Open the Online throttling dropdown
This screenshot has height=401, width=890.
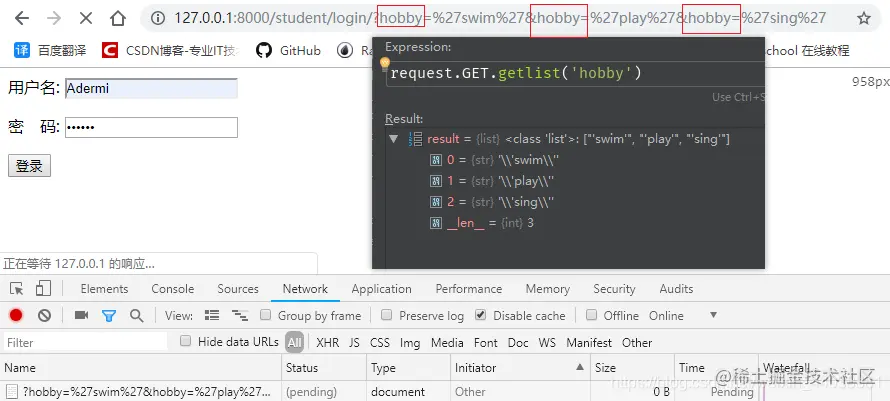(x=683, y=315)
